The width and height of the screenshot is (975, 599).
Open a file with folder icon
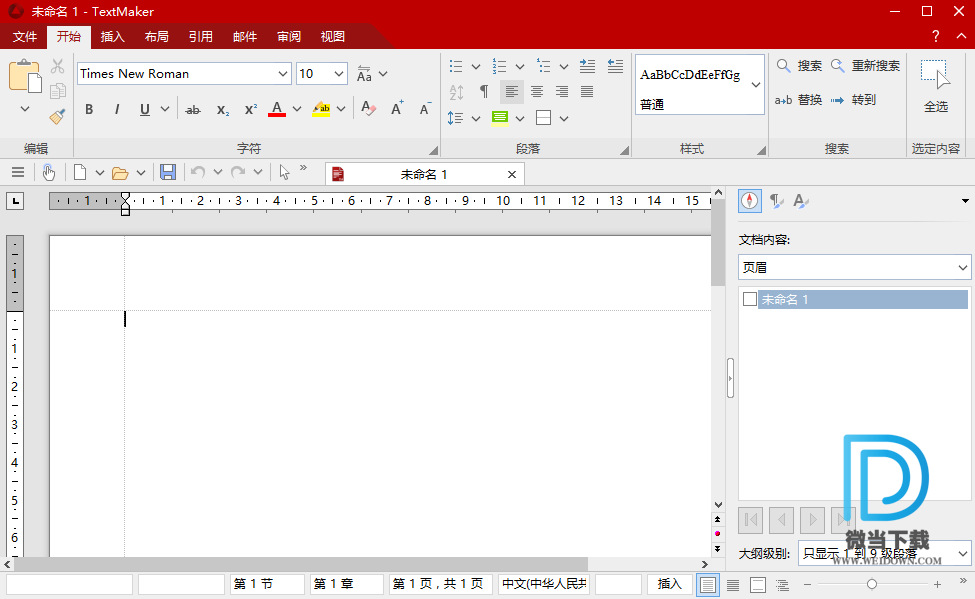point(120,173)
